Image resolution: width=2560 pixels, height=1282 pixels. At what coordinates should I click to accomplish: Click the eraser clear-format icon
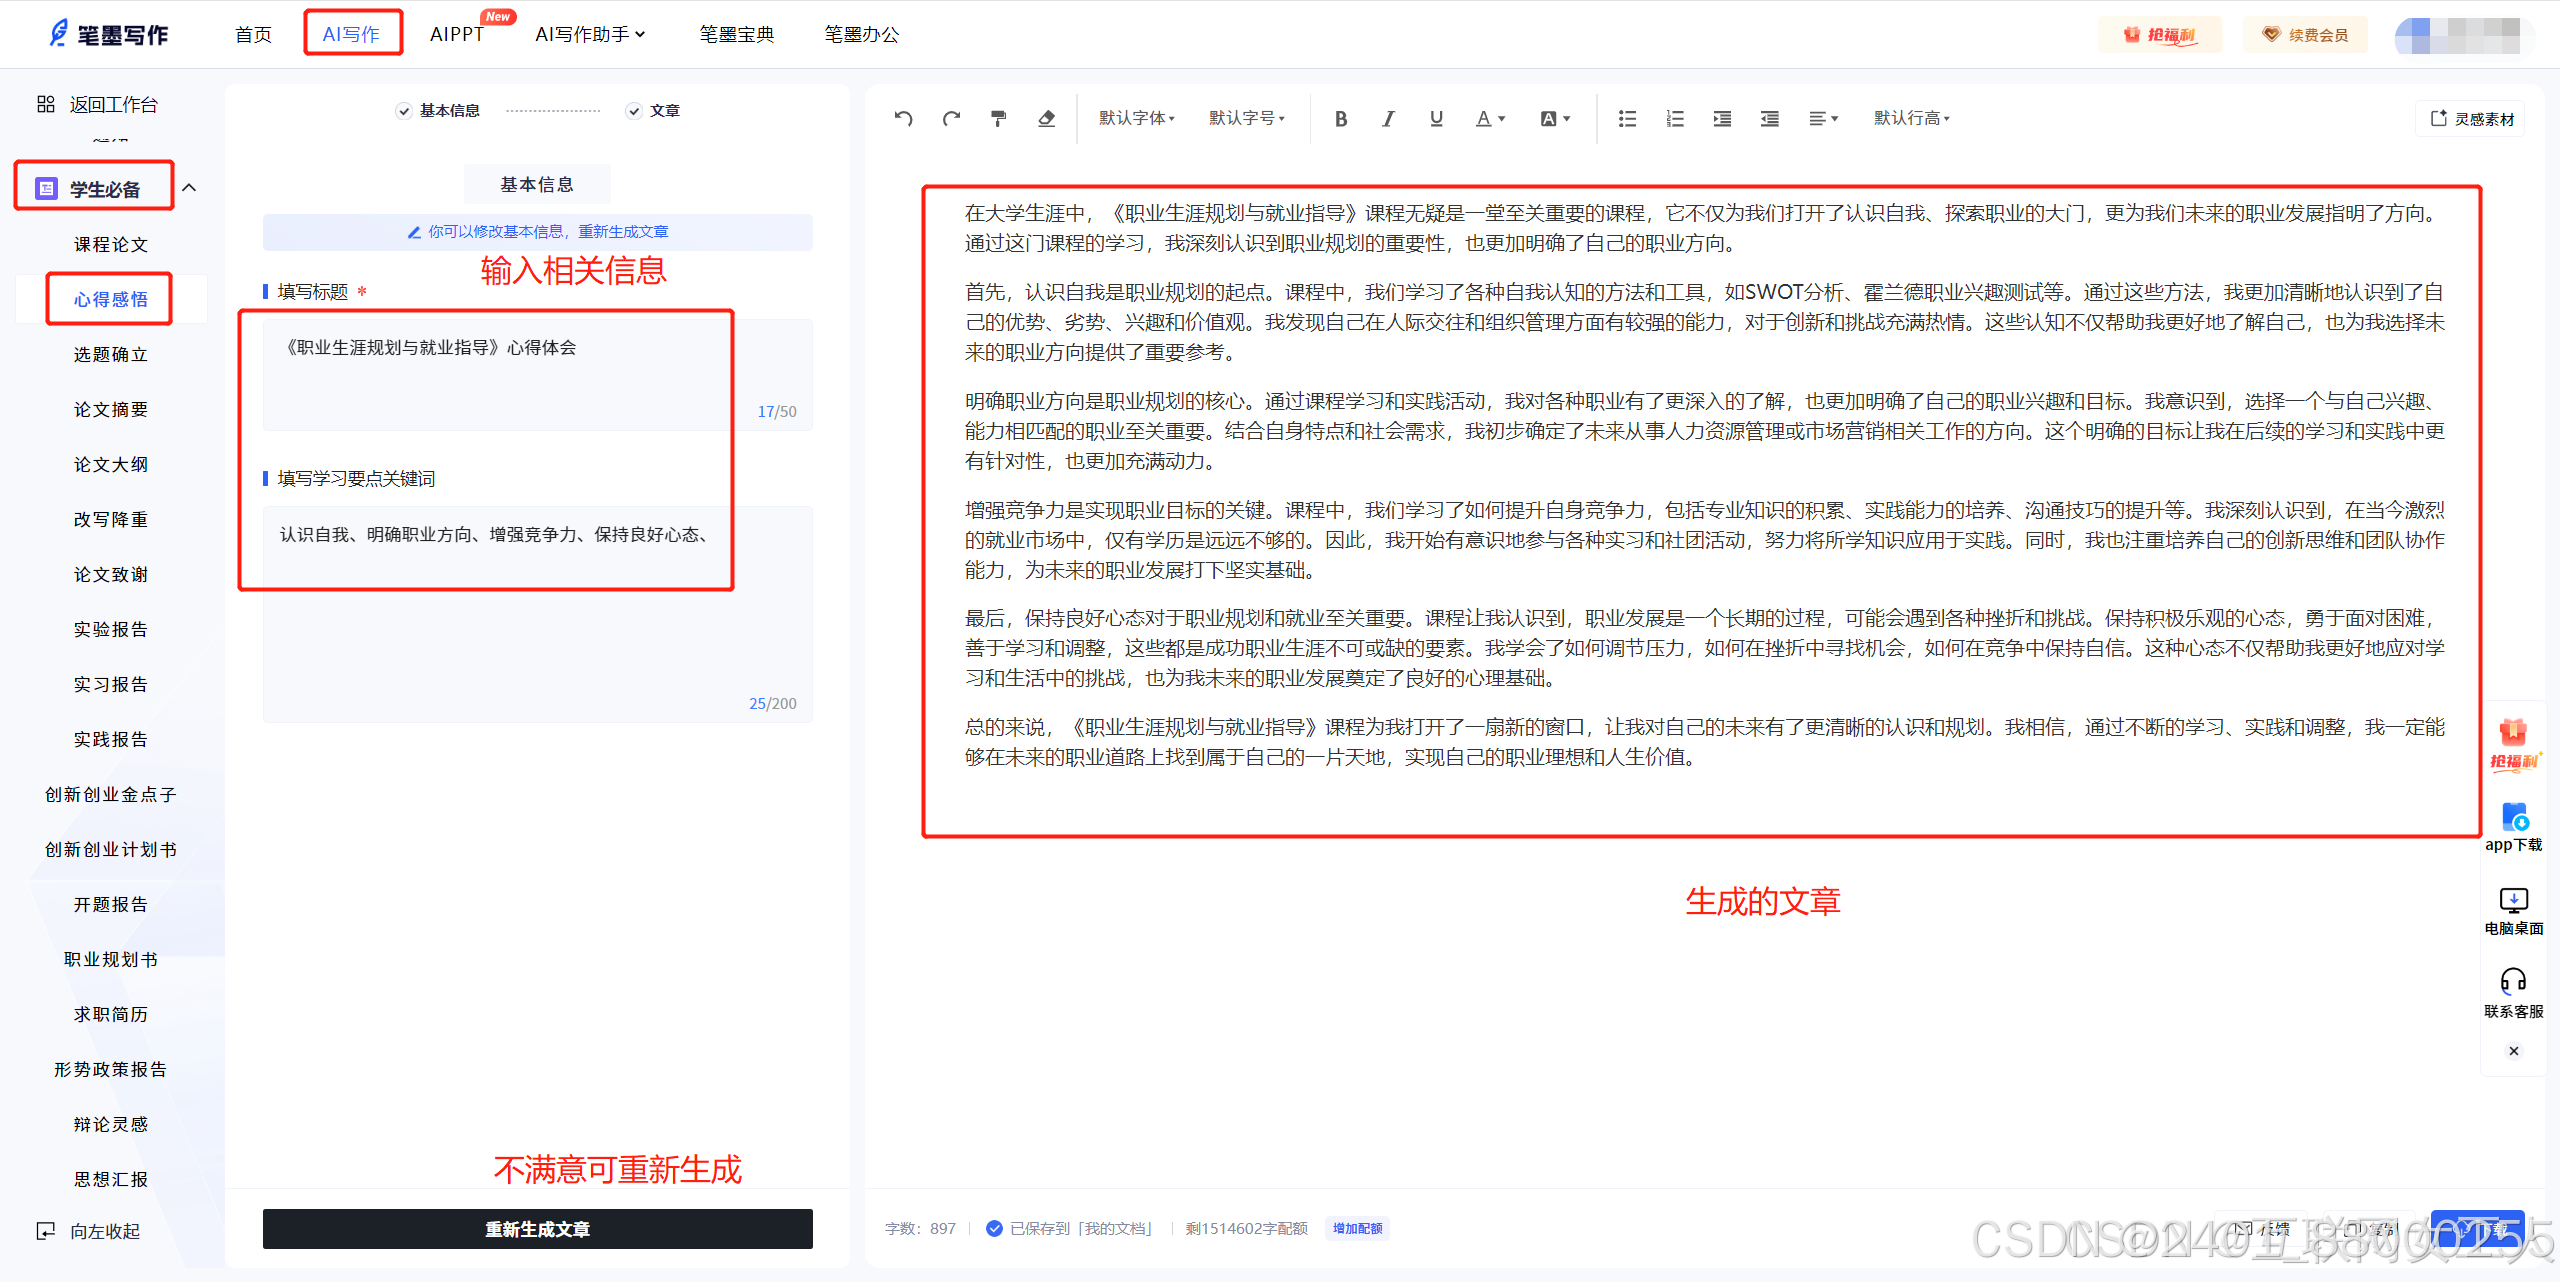[1046, 119]
